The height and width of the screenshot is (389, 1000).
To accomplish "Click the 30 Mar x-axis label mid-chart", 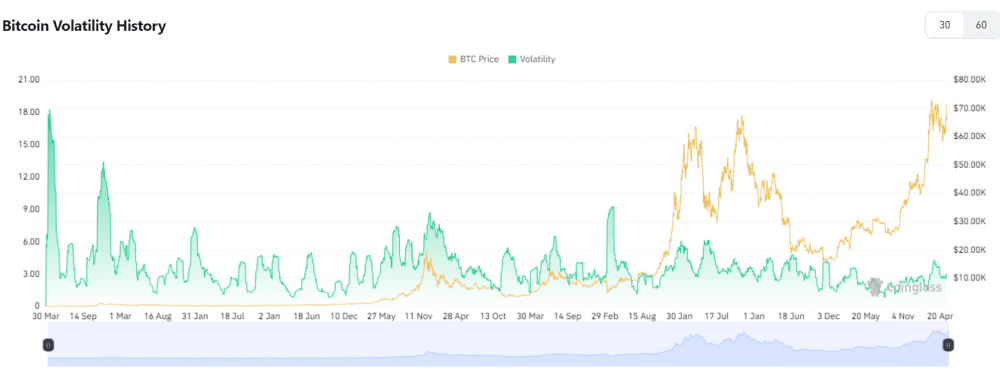I will pyautogui.click(x=530, y=316).
